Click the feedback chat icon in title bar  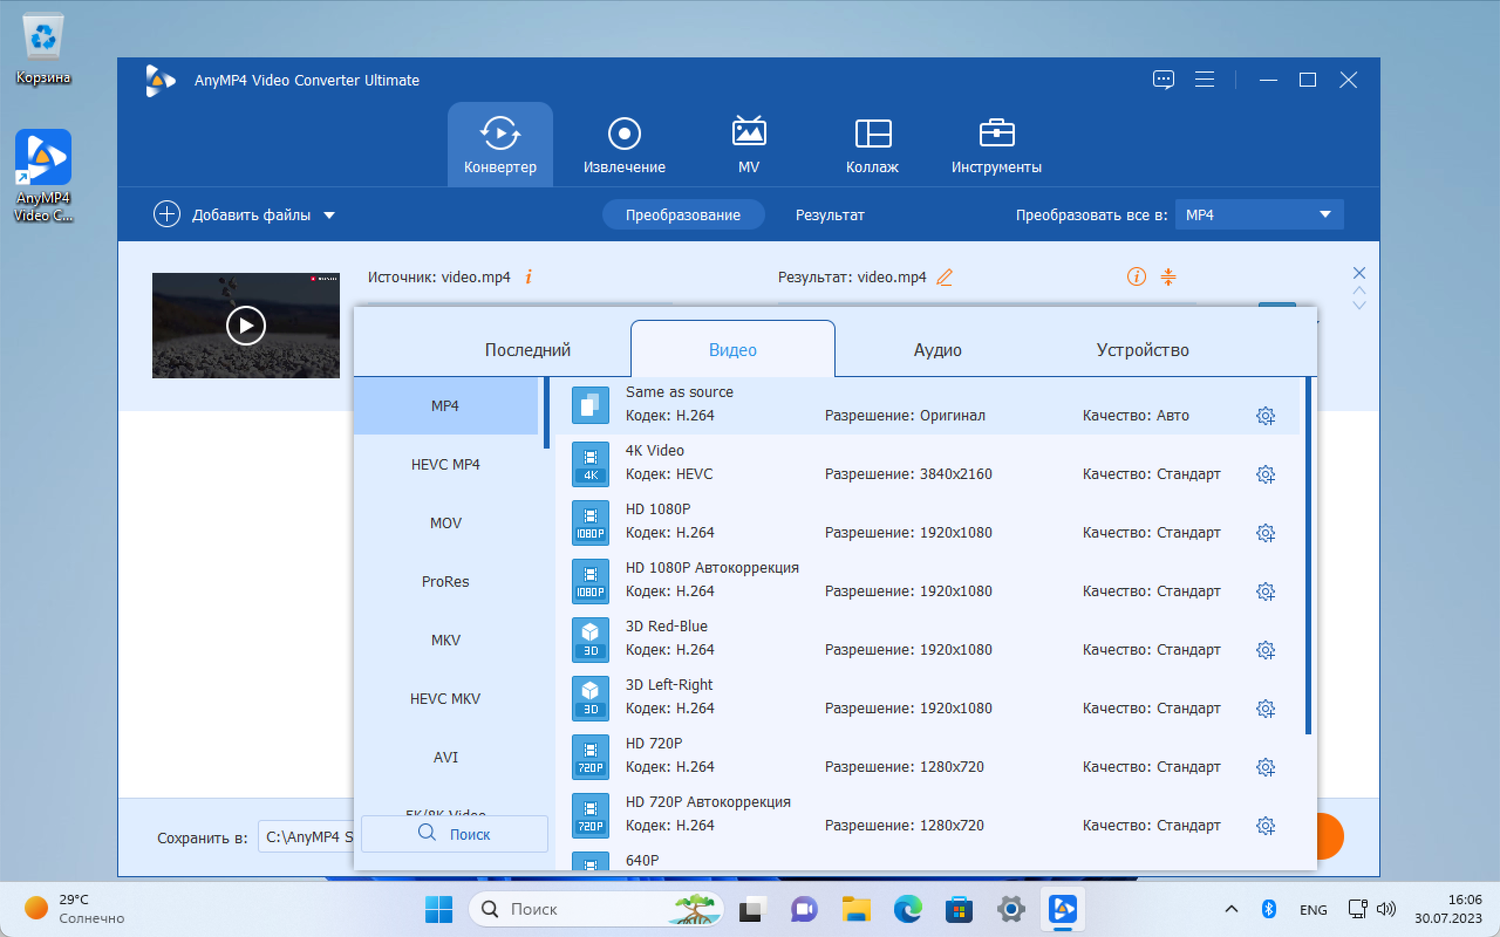click(x=1163, y=80)
